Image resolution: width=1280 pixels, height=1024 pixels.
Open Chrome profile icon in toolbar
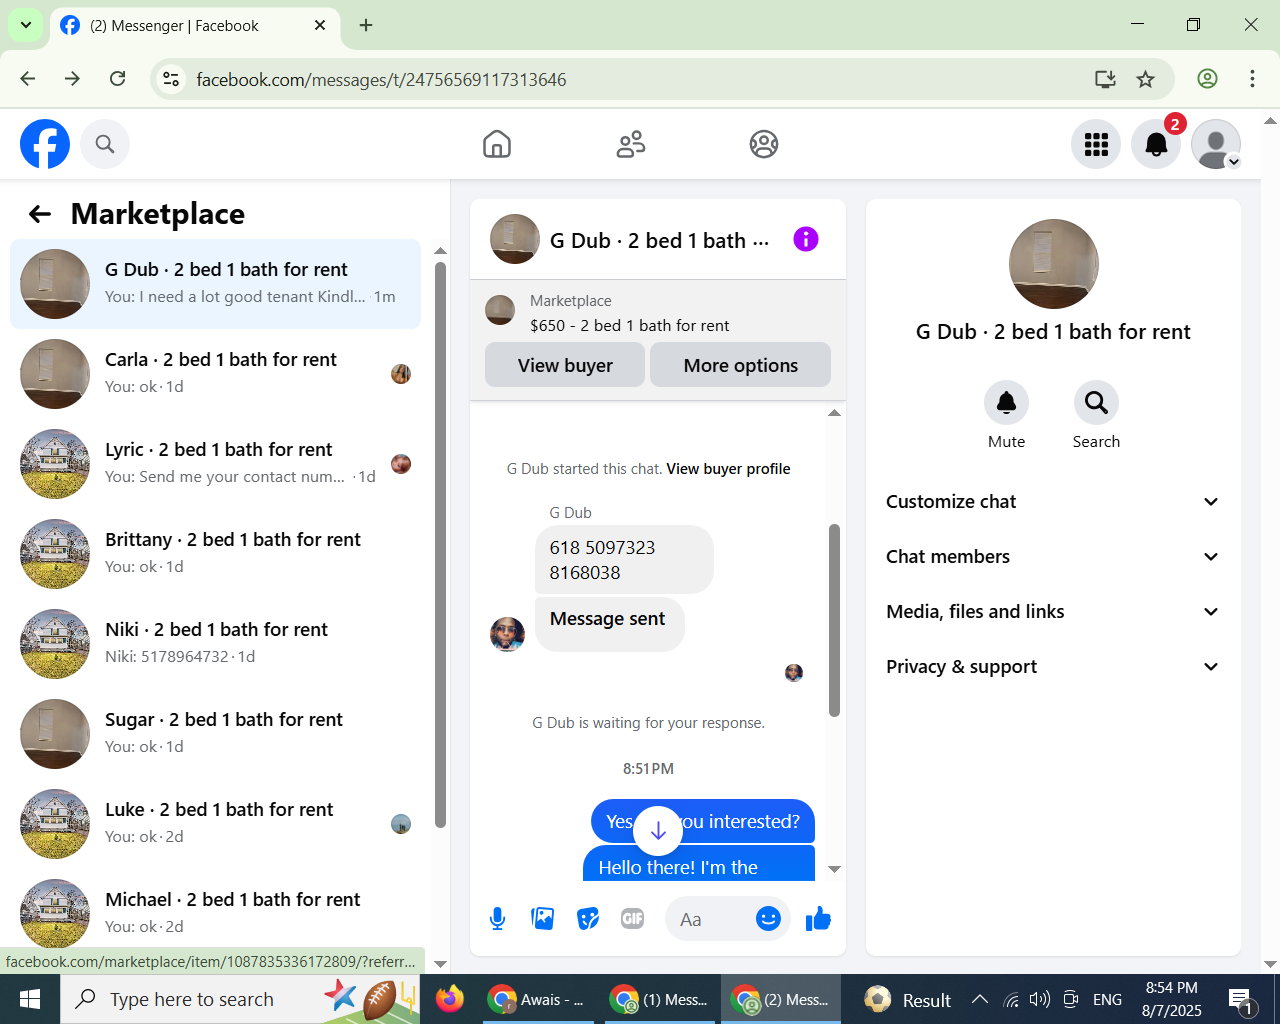[1207, 79]
